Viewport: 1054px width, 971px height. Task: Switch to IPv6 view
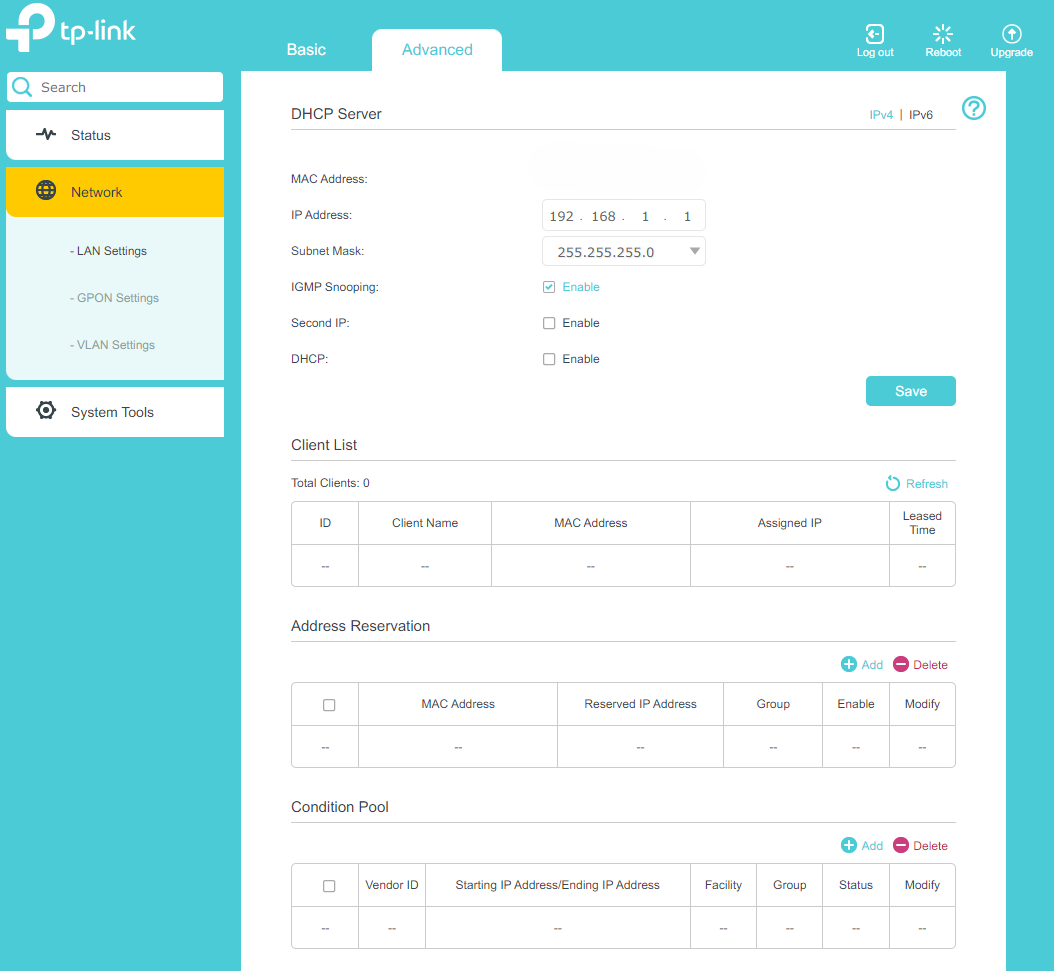(x=921, y=115)
